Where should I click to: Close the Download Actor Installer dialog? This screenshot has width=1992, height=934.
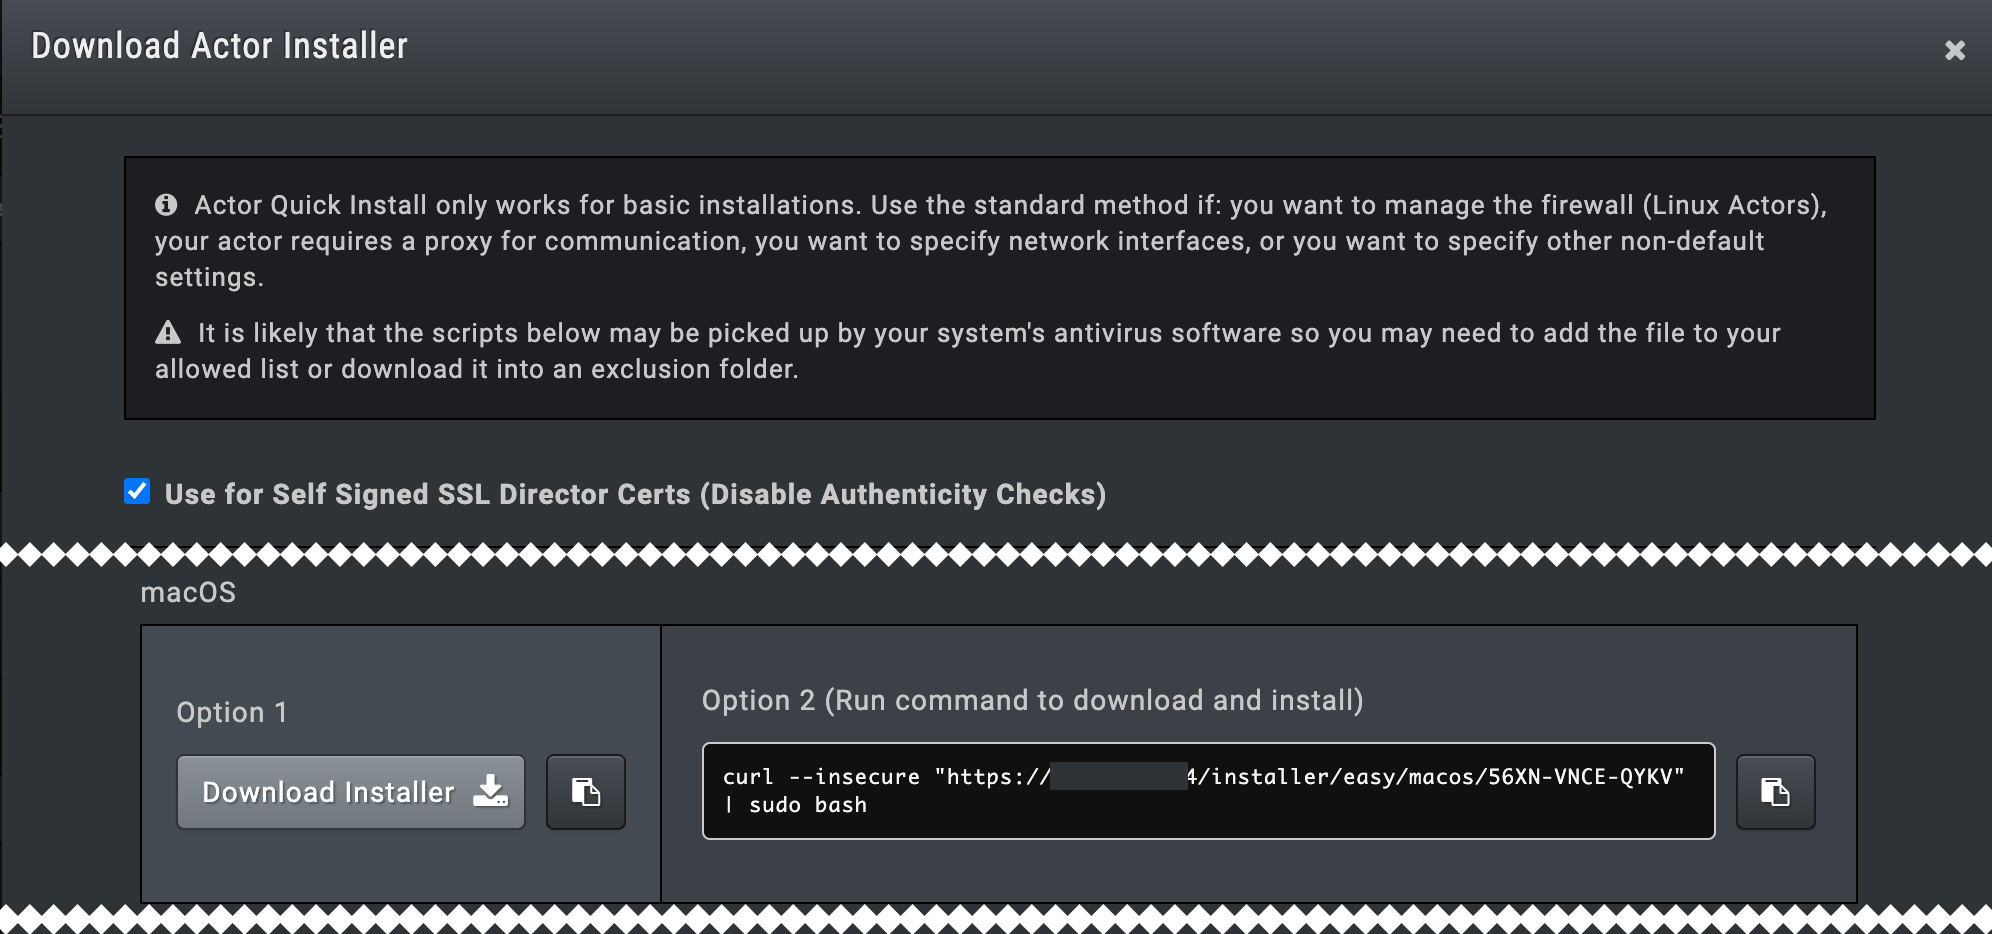1954,50
